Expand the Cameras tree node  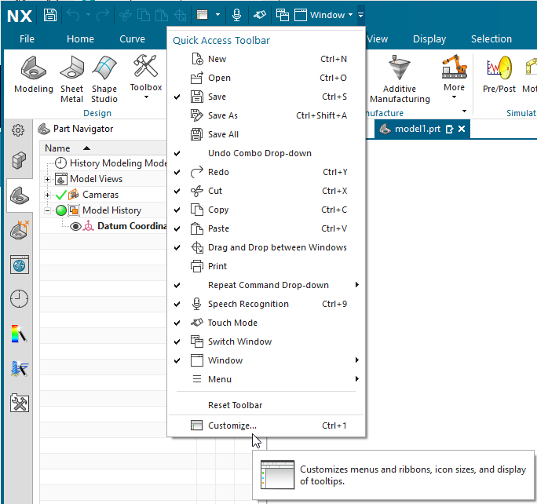tap(48, 195)
